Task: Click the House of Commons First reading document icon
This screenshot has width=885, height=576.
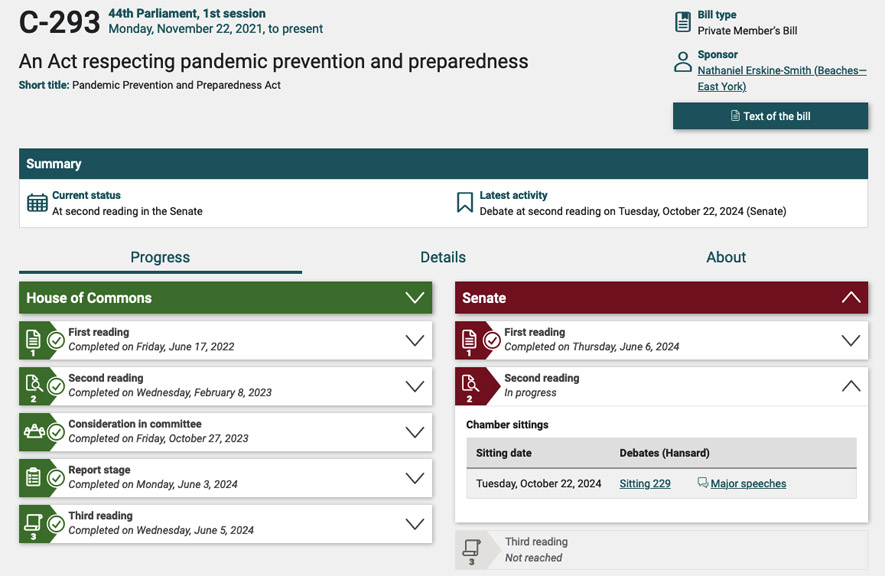Action: tap(33, 339)
